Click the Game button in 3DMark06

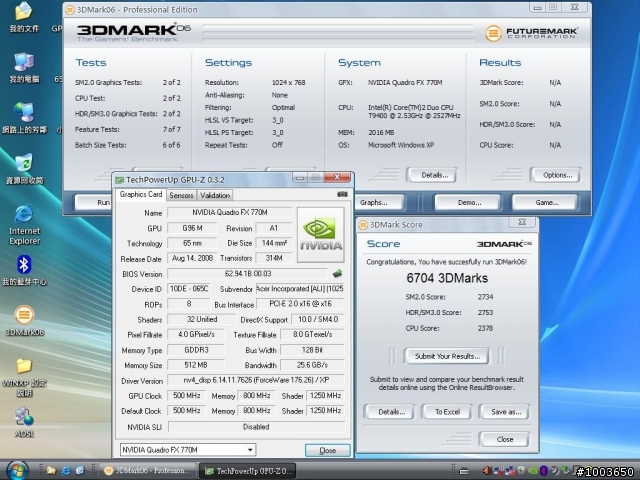(546, 202)
